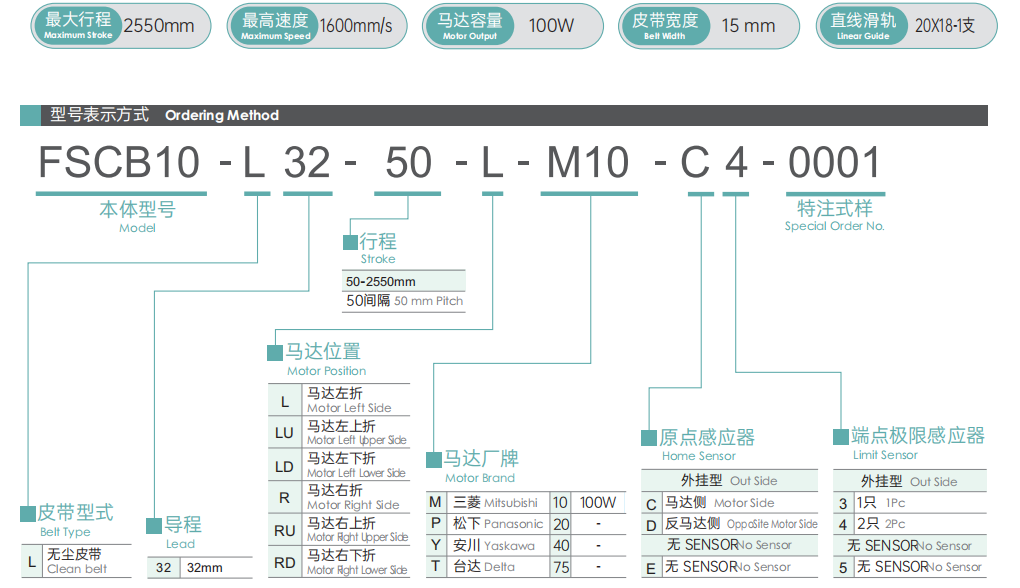Click the teal square beside Limit Sensor

tap(842, 437)
